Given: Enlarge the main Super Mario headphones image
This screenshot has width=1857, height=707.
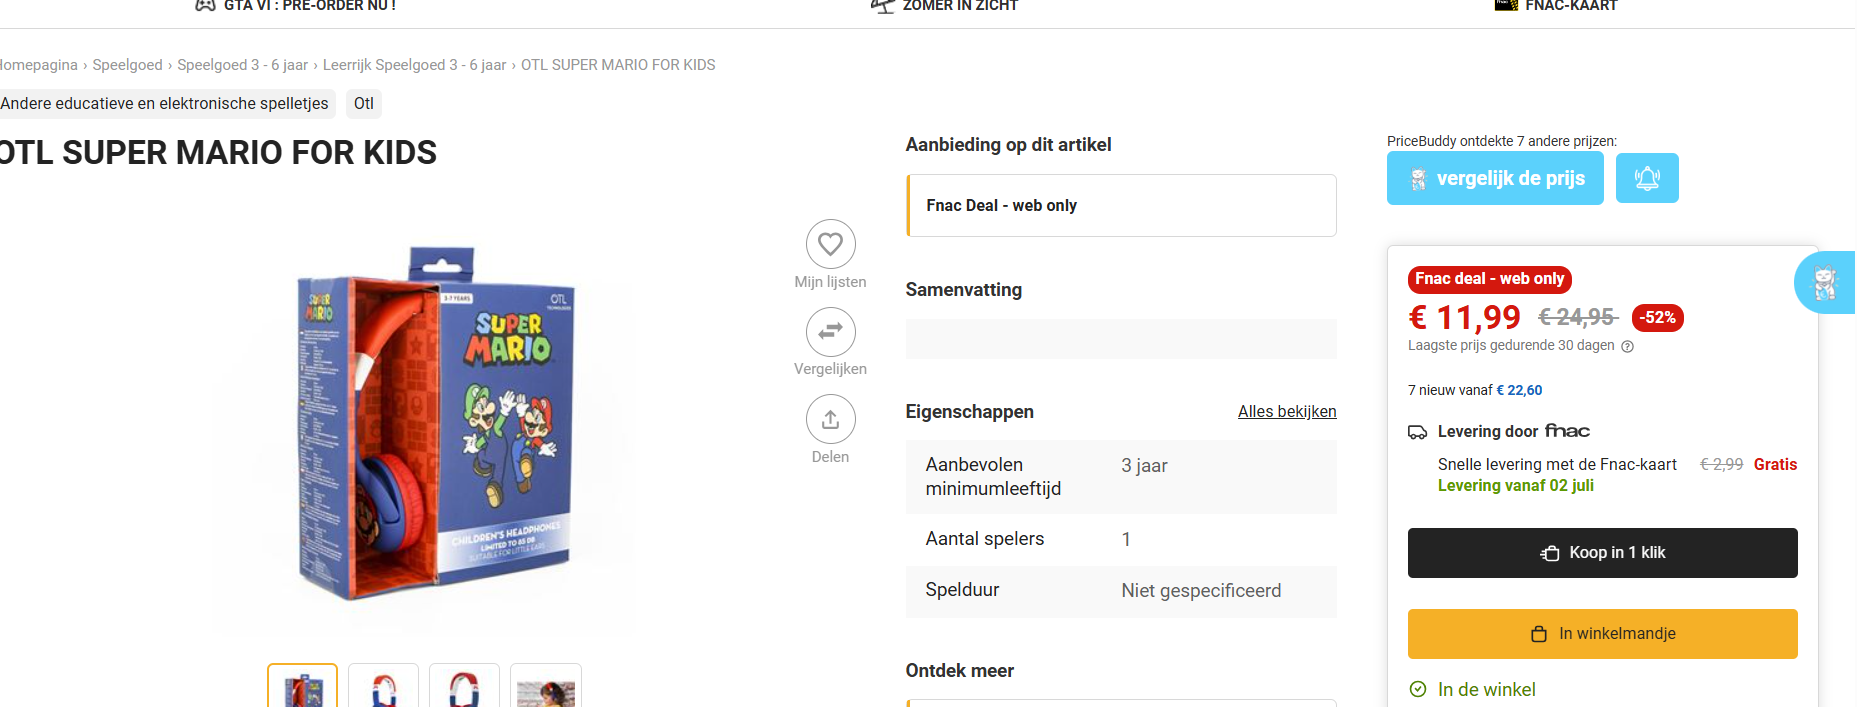Looking at the screenshot, I should pyautogui.click(x=425, y=423).
